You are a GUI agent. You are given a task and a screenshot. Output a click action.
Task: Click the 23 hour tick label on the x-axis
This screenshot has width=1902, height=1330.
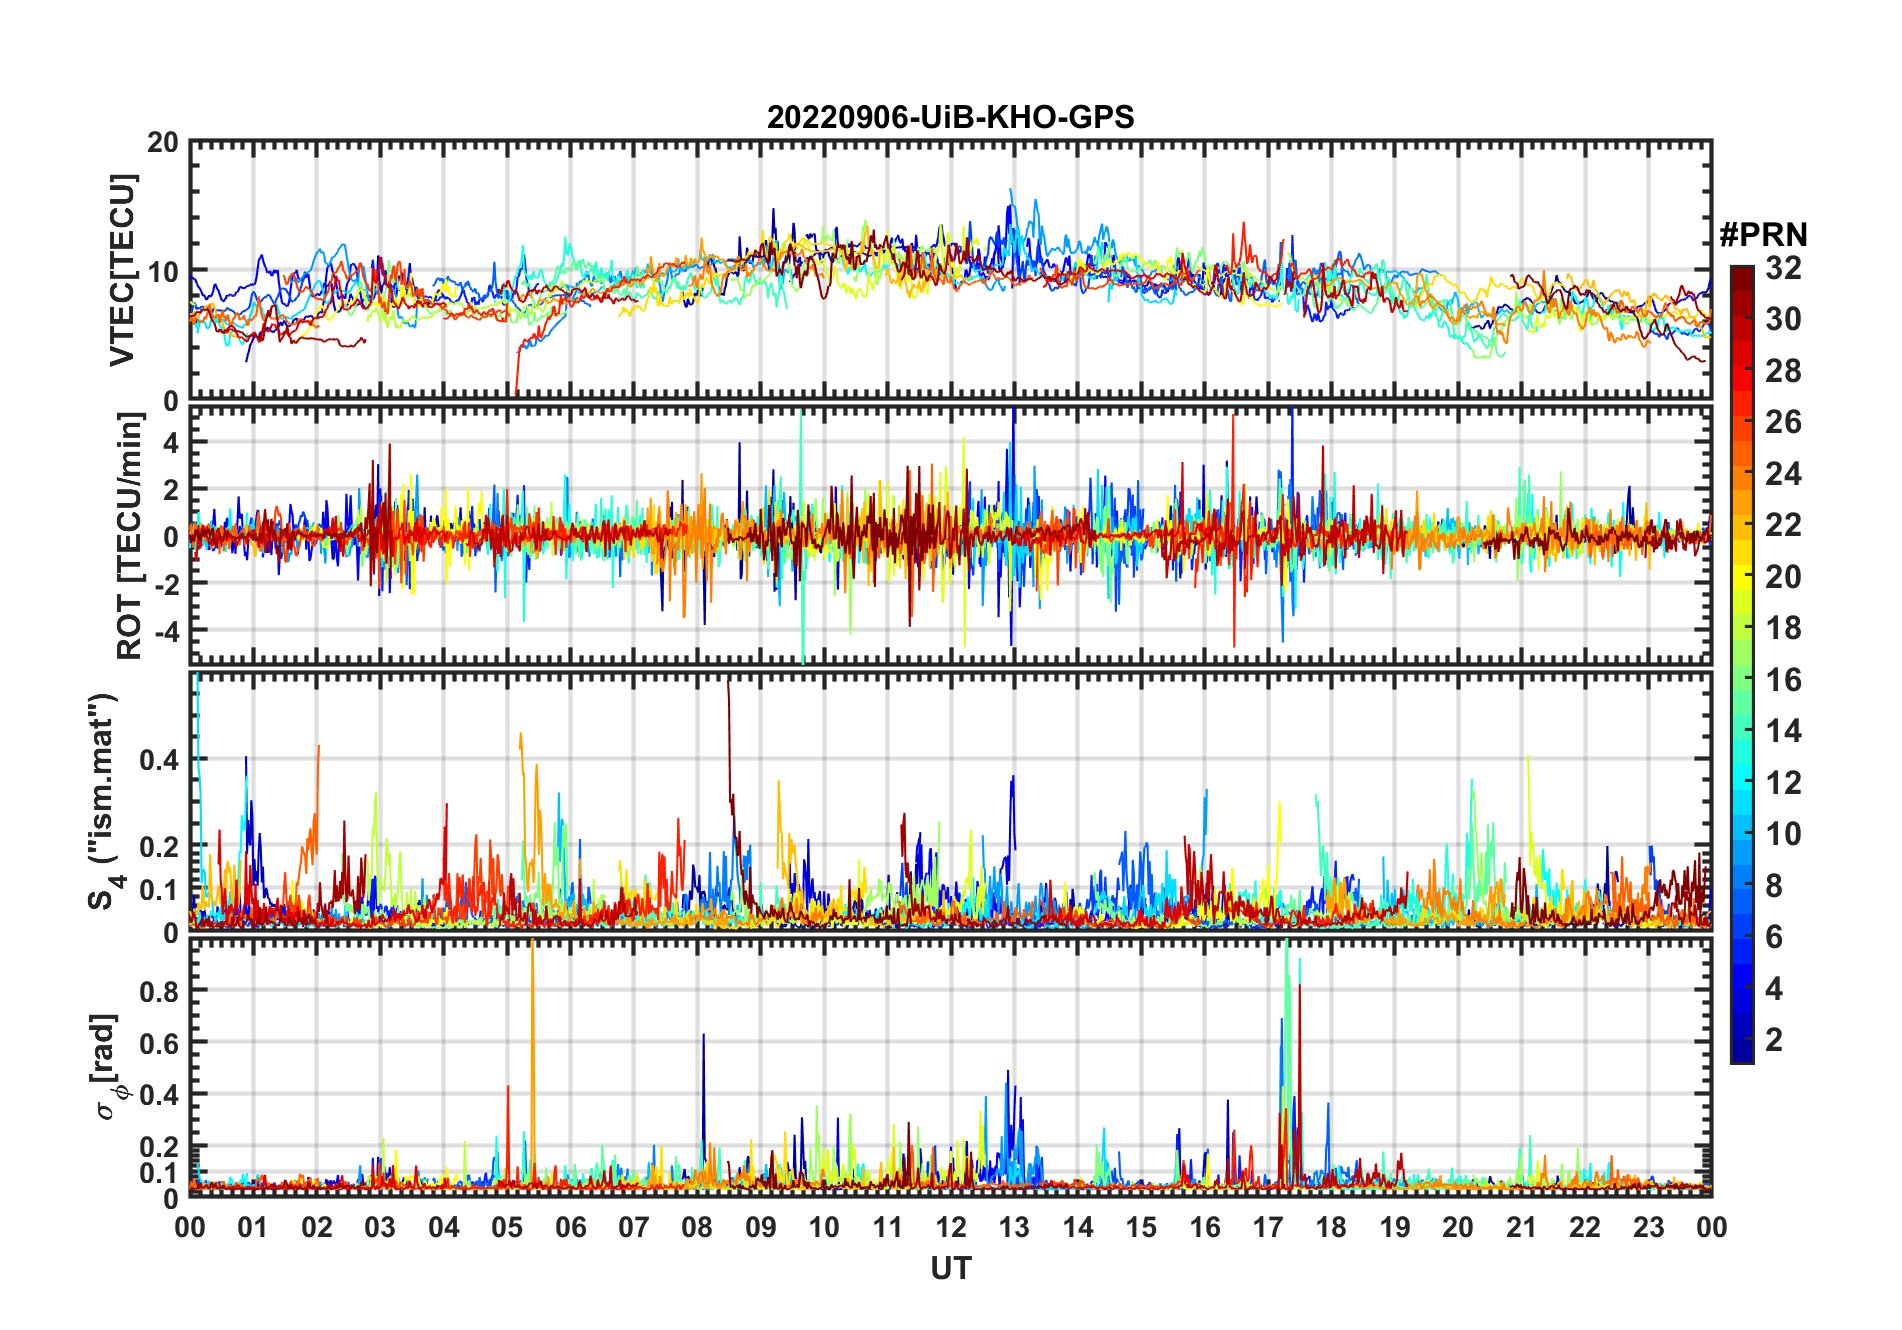1648,1227
